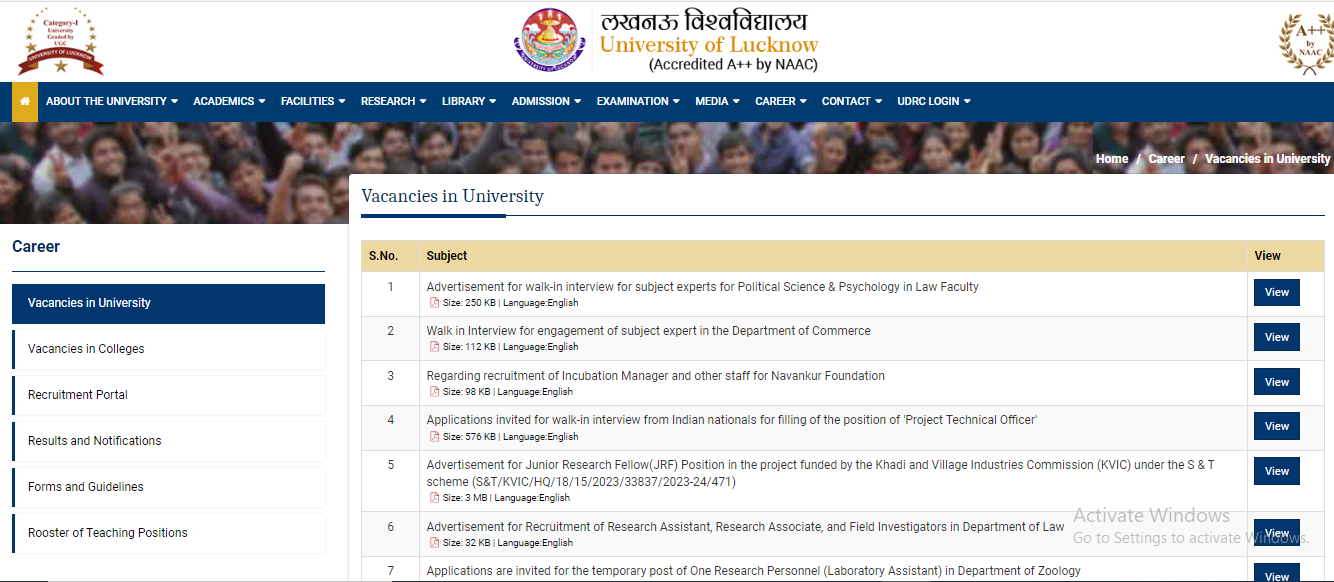Click View button for Incubation Manager row

(1277, 382)
